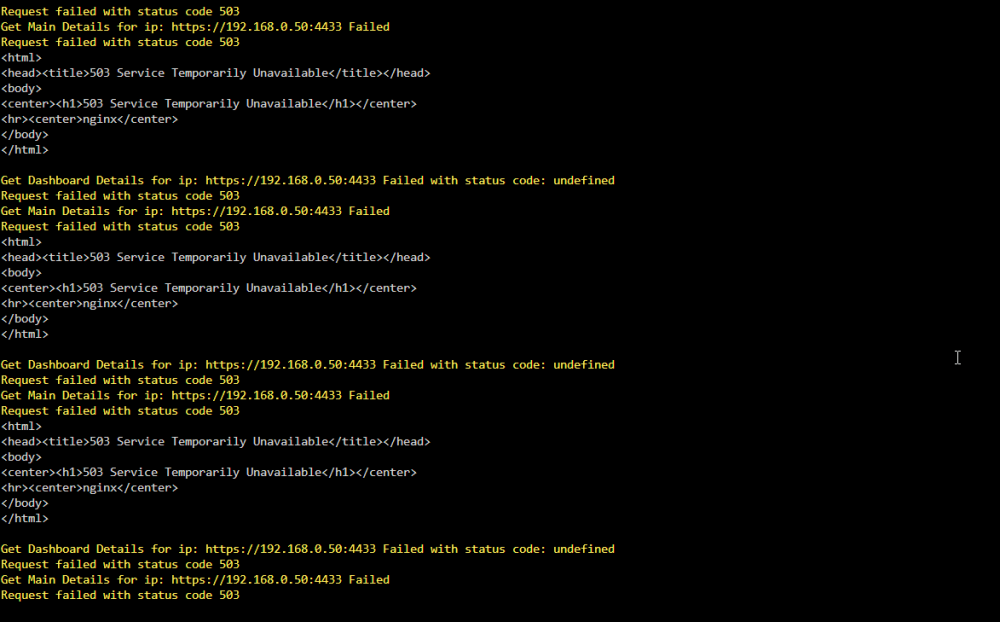Click the topmost 'Request failed with status code 503' line
The height and width of the screenshot is (622, 1000).
click(x=120, y=11)
